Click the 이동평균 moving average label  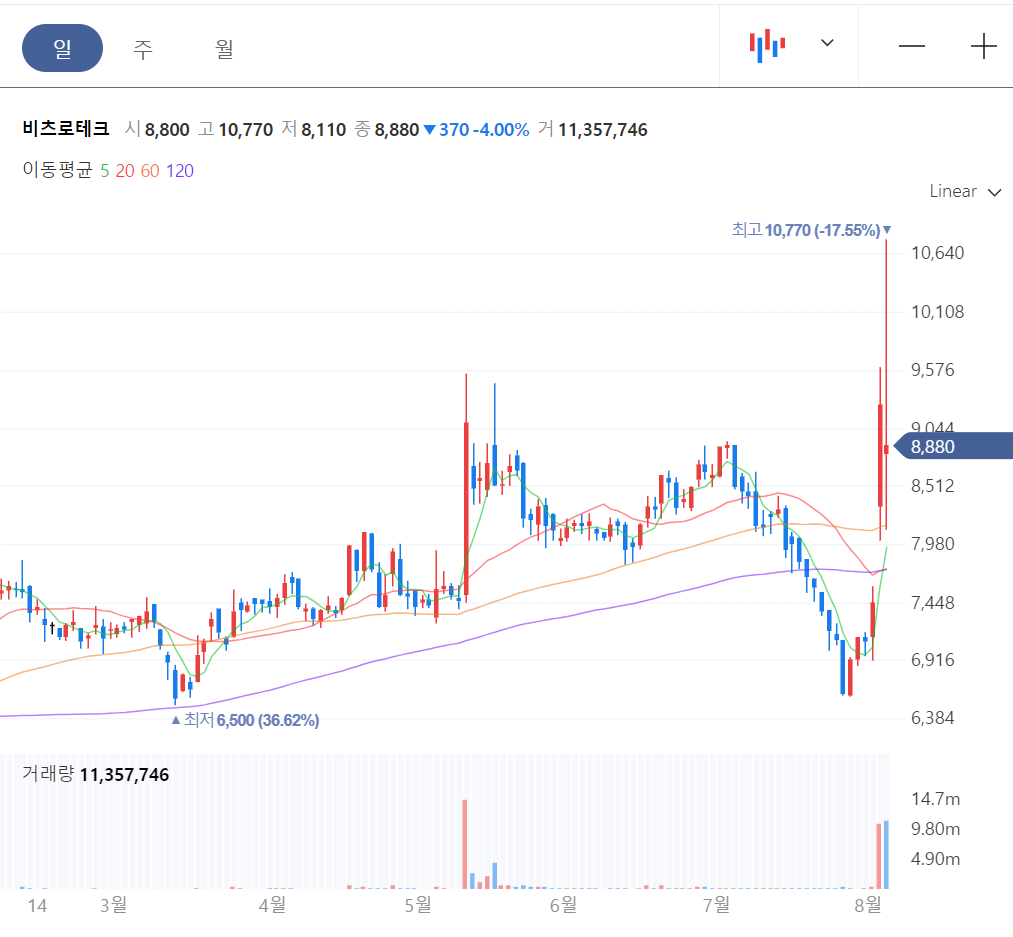click(x=57, y=170)
